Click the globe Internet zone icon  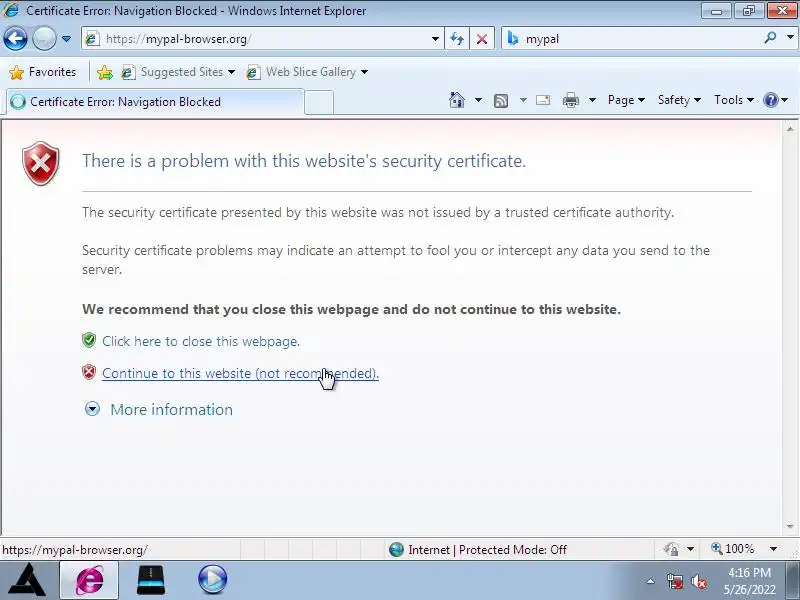[396, 549]
